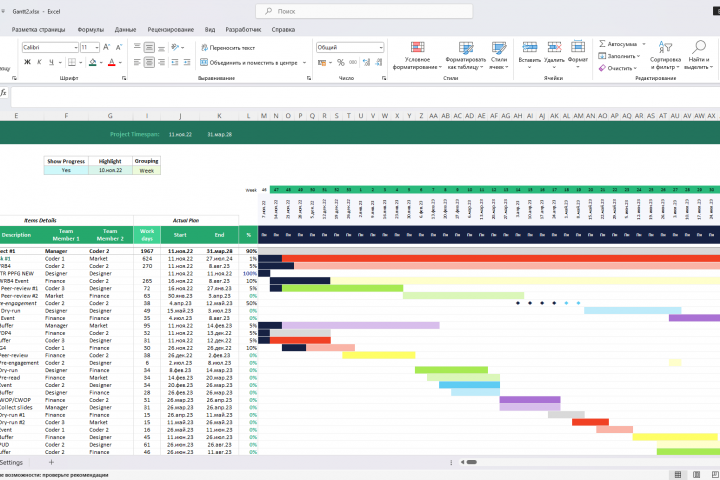The image size is (720, 480).
Task: Click the cell borders icon
Action: coord(72,62)
